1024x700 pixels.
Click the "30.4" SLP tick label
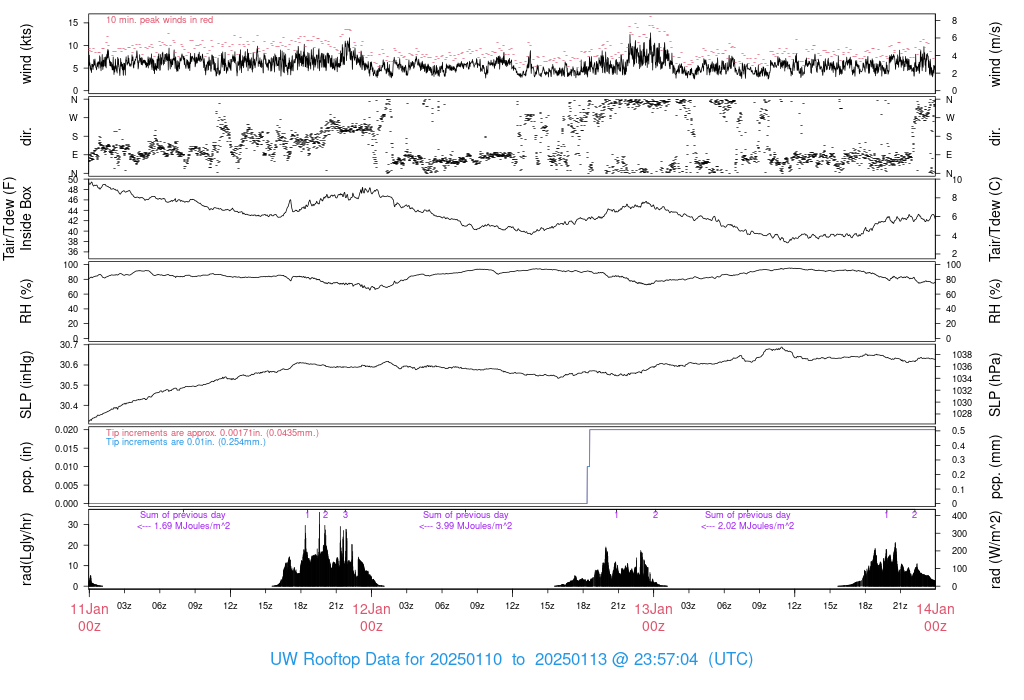point(69,406)
